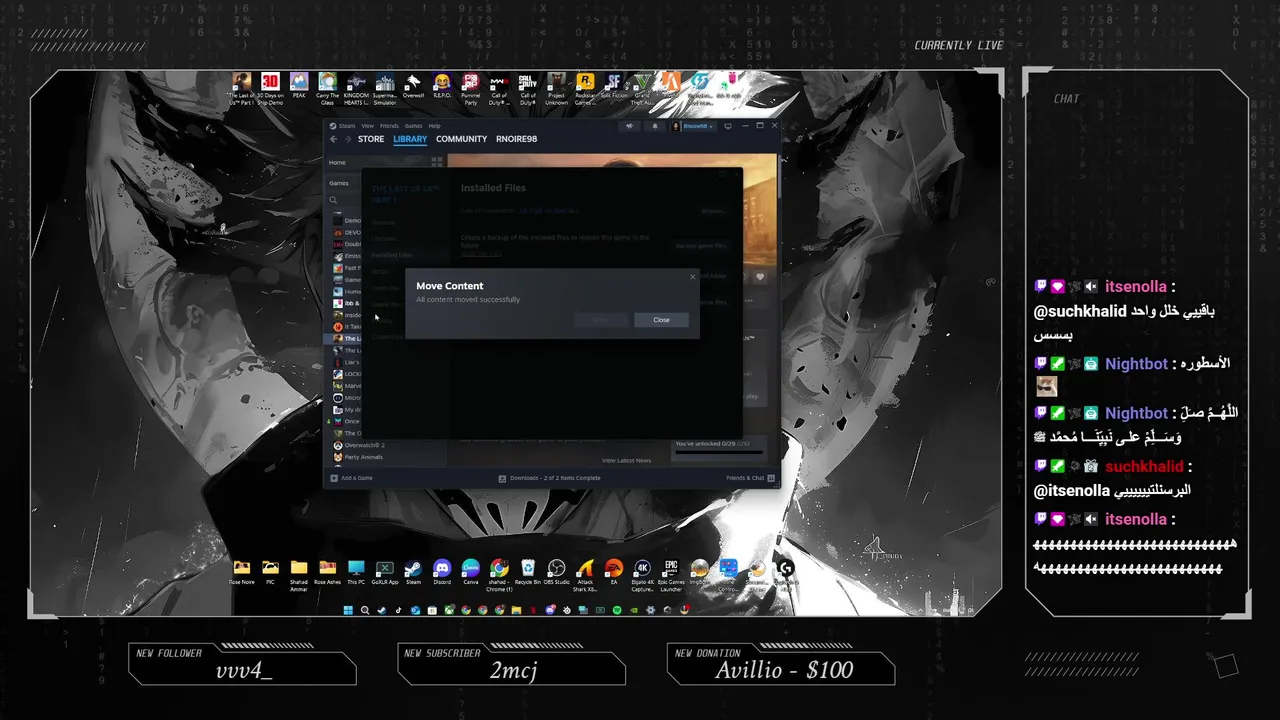Select Home in Steam library sidebar

(x=337, y=162)
